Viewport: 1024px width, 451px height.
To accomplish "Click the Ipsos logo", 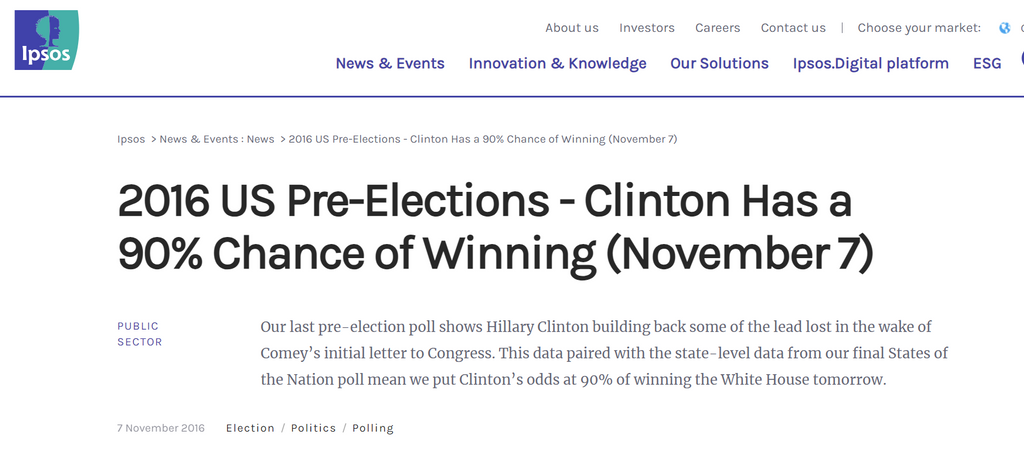I will tap(46, 40).
